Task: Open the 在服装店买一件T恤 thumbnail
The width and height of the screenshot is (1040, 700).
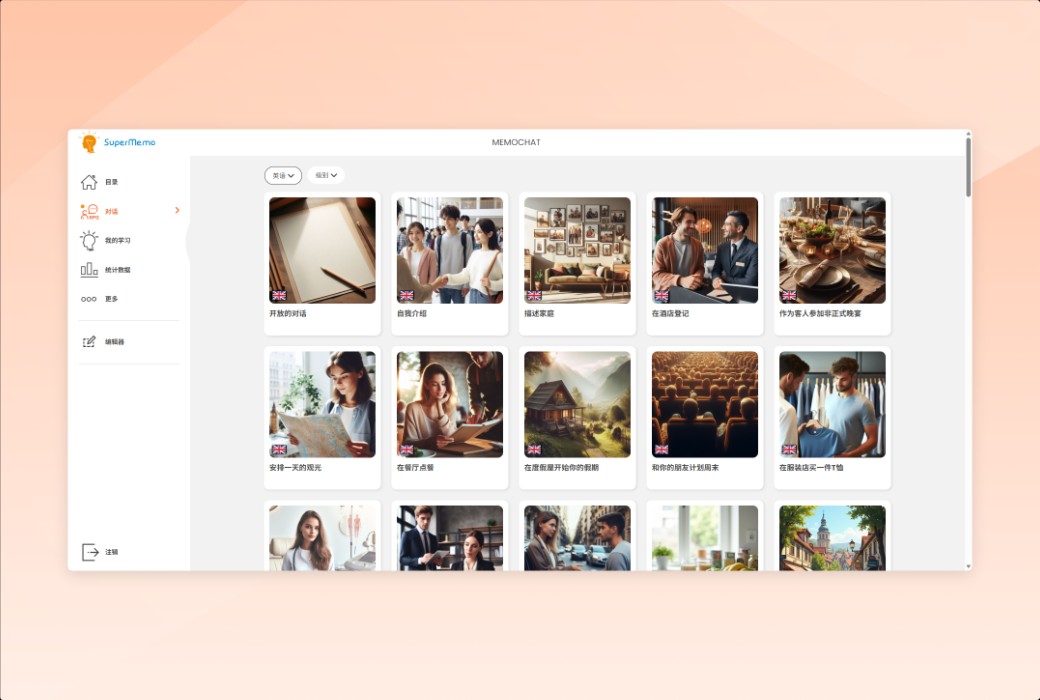Action: (832, 404)
